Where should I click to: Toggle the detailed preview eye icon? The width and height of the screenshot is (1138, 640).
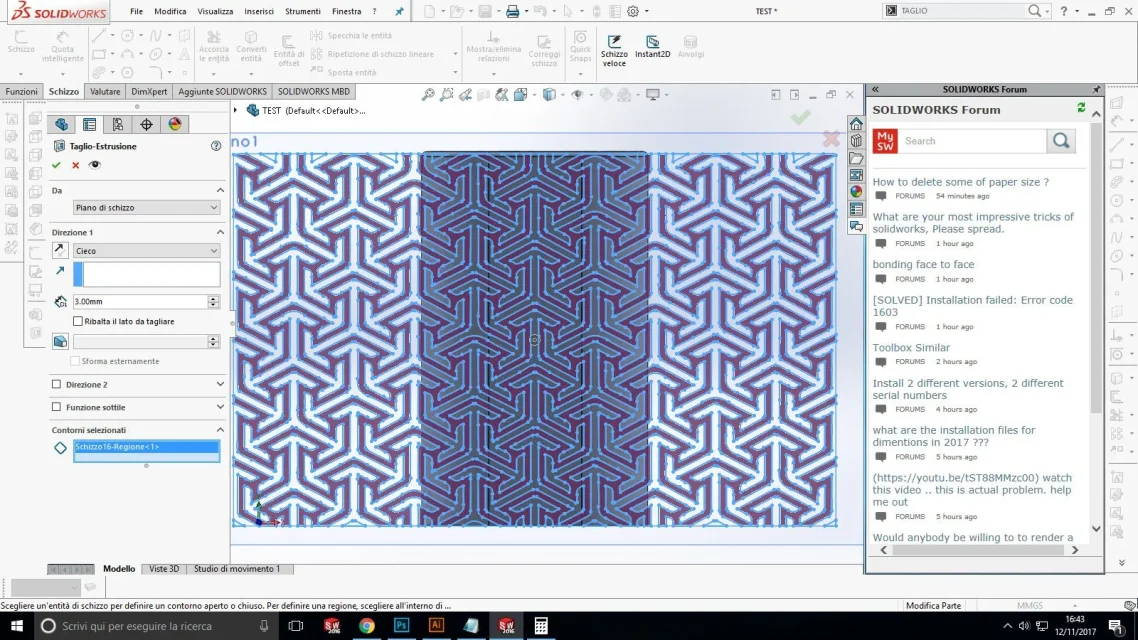(x=95, y=165)
